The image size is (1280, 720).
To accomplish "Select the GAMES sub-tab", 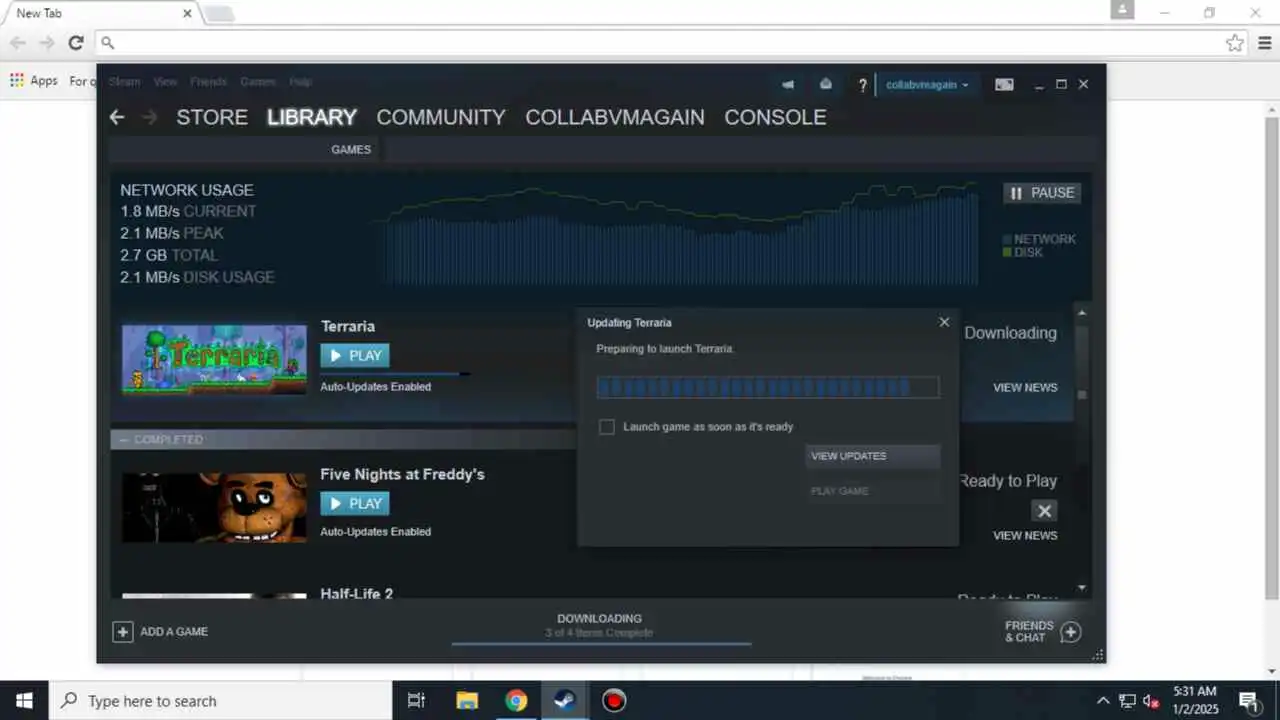I will coord(351,149).
